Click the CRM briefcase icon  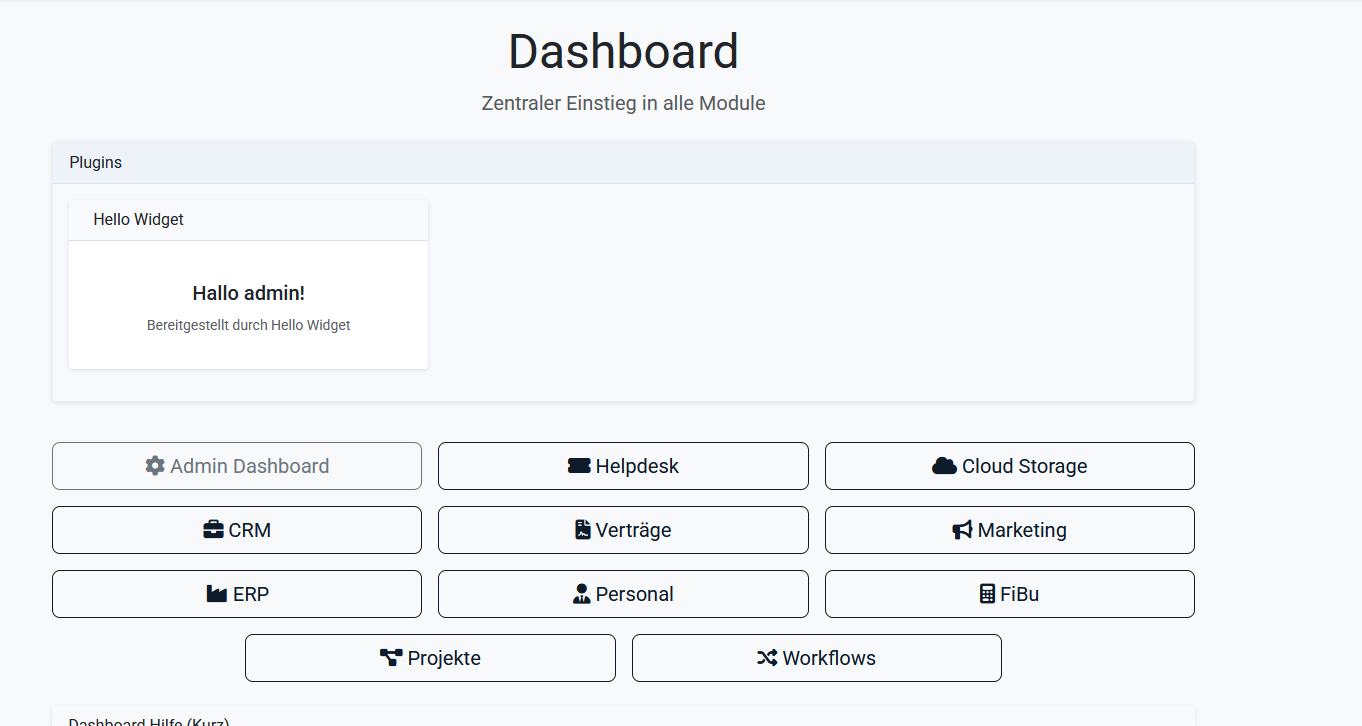pos(212,529)
